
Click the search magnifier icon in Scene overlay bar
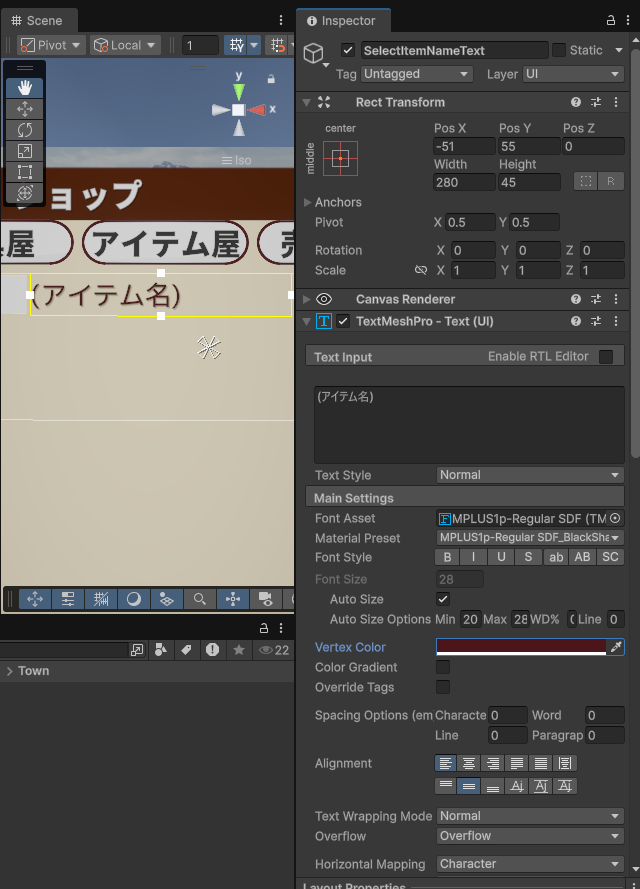(200, 599)
